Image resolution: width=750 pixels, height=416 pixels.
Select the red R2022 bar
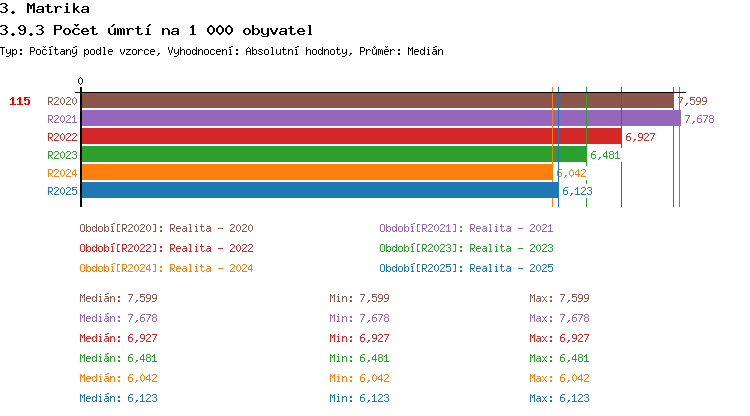(351, 137)
